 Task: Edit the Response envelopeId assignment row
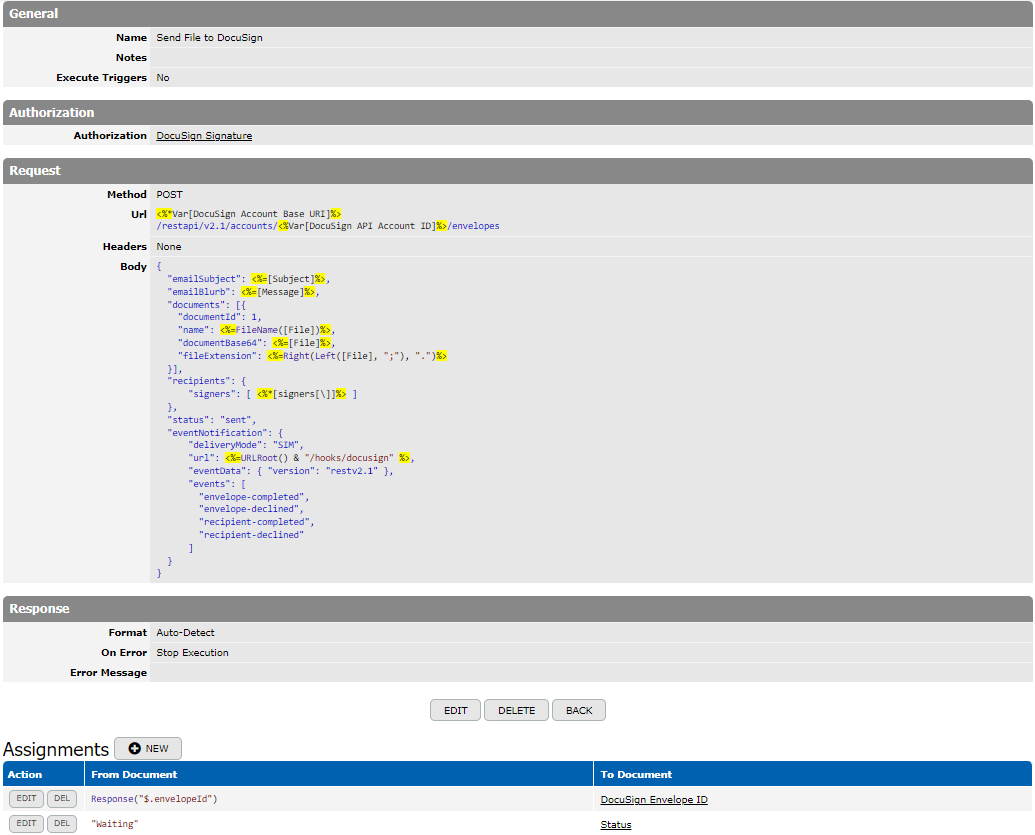pyautogui.click(x=26, y=799)
